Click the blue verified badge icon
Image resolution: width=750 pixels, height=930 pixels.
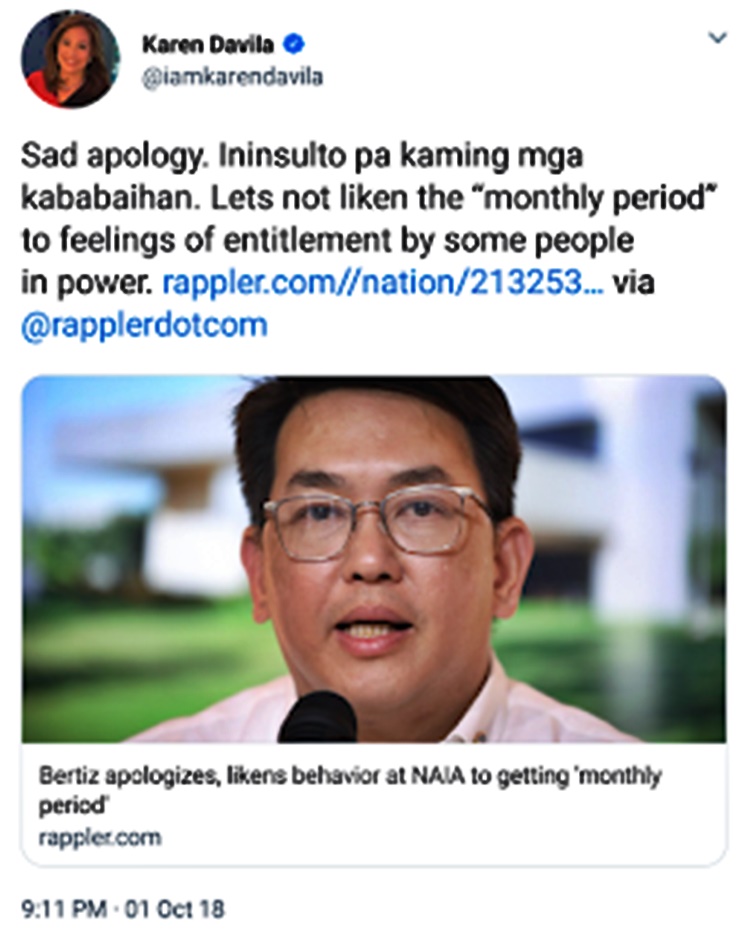coord(295,44)
